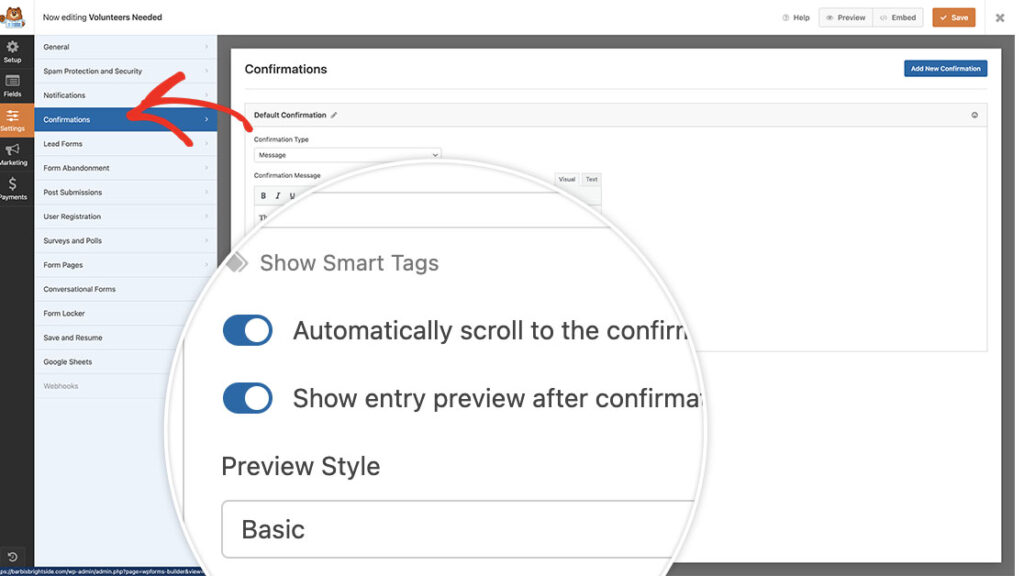Screen dimensions: 1024x576
Task: Click the WPForms logo at the top left
Action: click(12, 16)
